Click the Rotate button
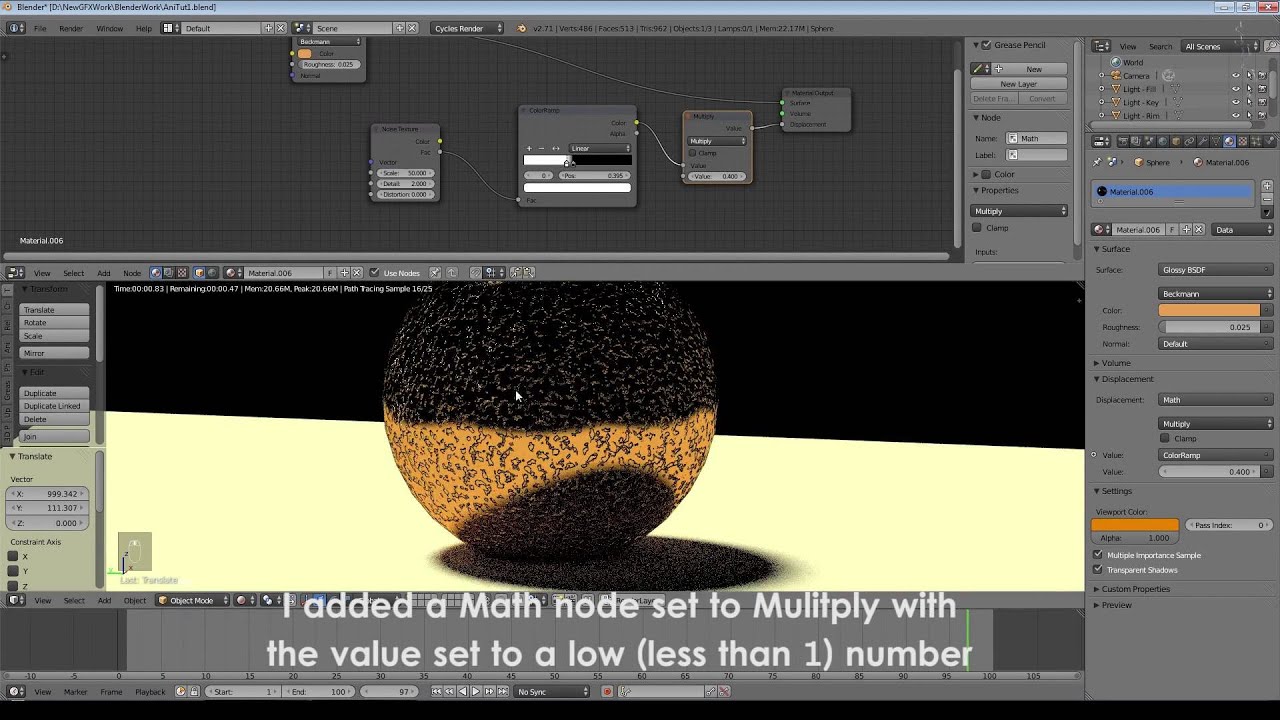This screenshot has height=720, width=1280. pos(54,323)
